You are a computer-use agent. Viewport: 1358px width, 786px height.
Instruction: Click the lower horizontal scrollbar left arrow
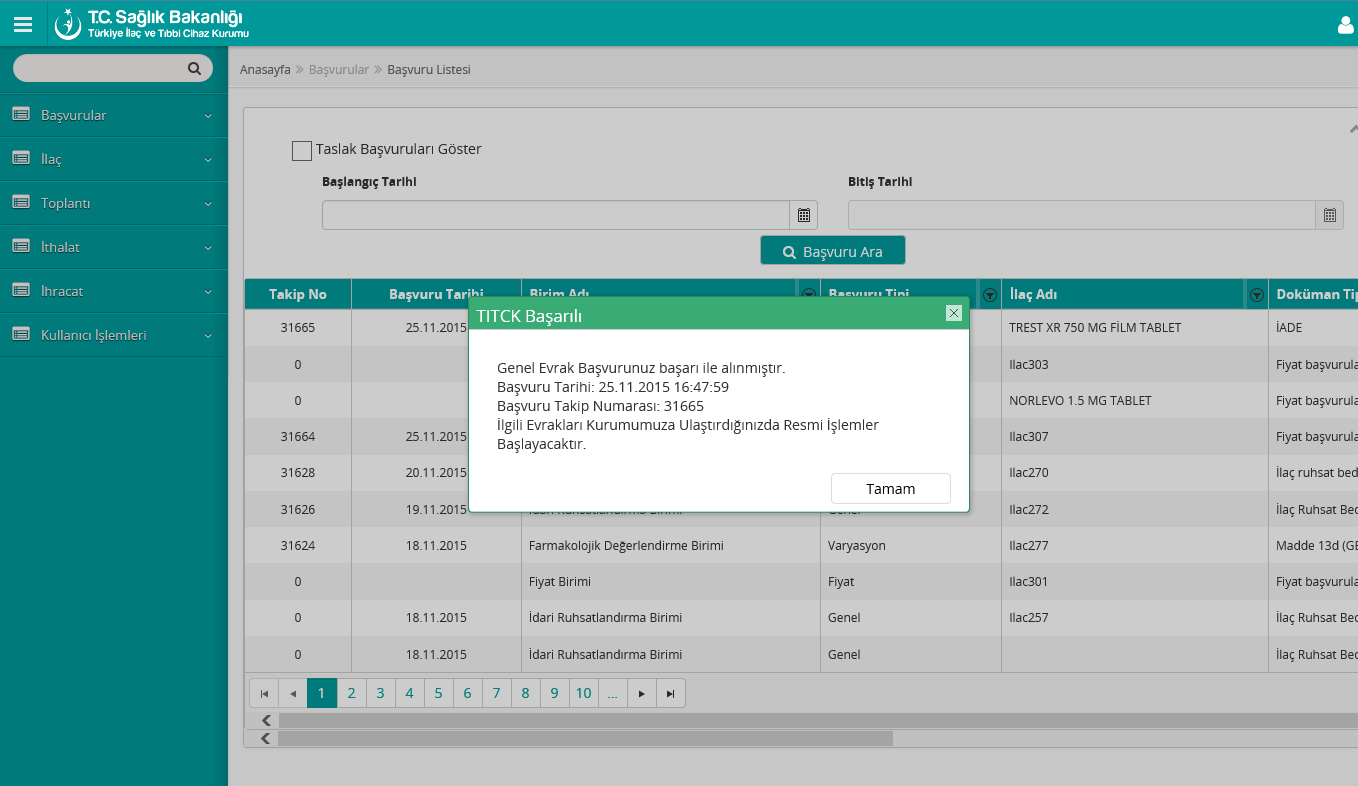(267, 739)
